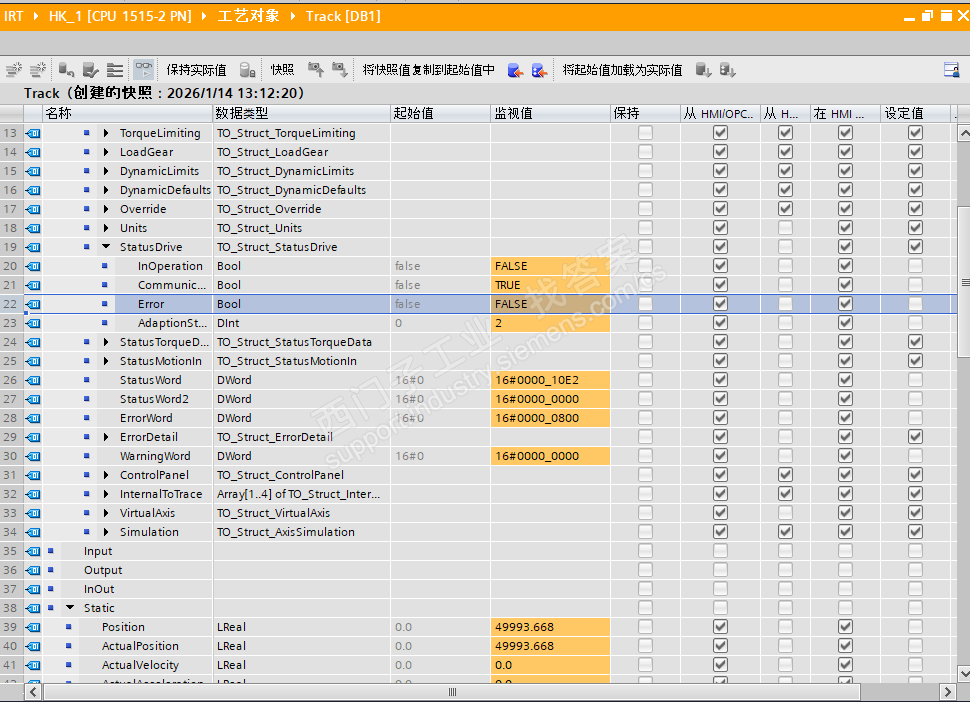Image resolution: width=970 pixels, height=702 pixels.
Task: Click the 快照 button
Action: click(282, 70)
